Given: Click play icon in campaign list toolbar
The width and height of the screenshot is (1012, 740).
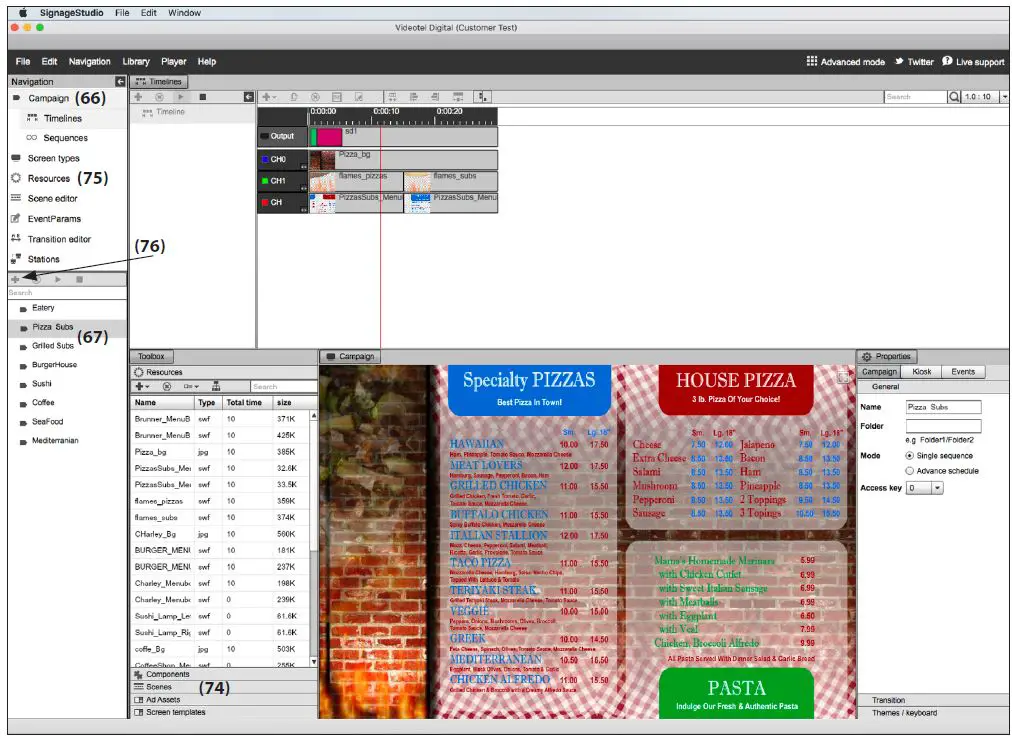Looking at the screenshot, I should [58, 280].
